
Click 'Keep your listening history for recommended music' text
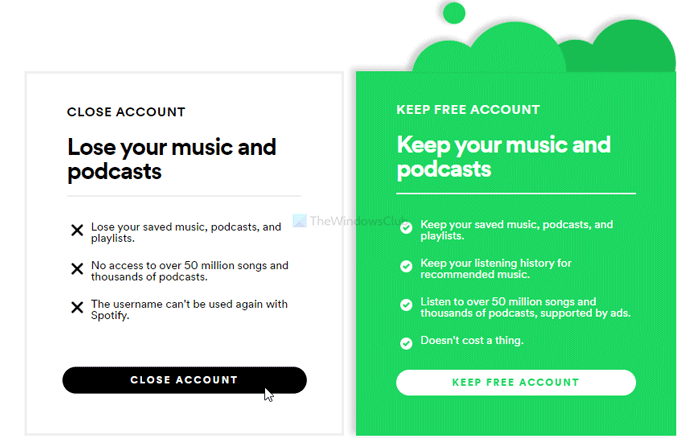point(510,268)
